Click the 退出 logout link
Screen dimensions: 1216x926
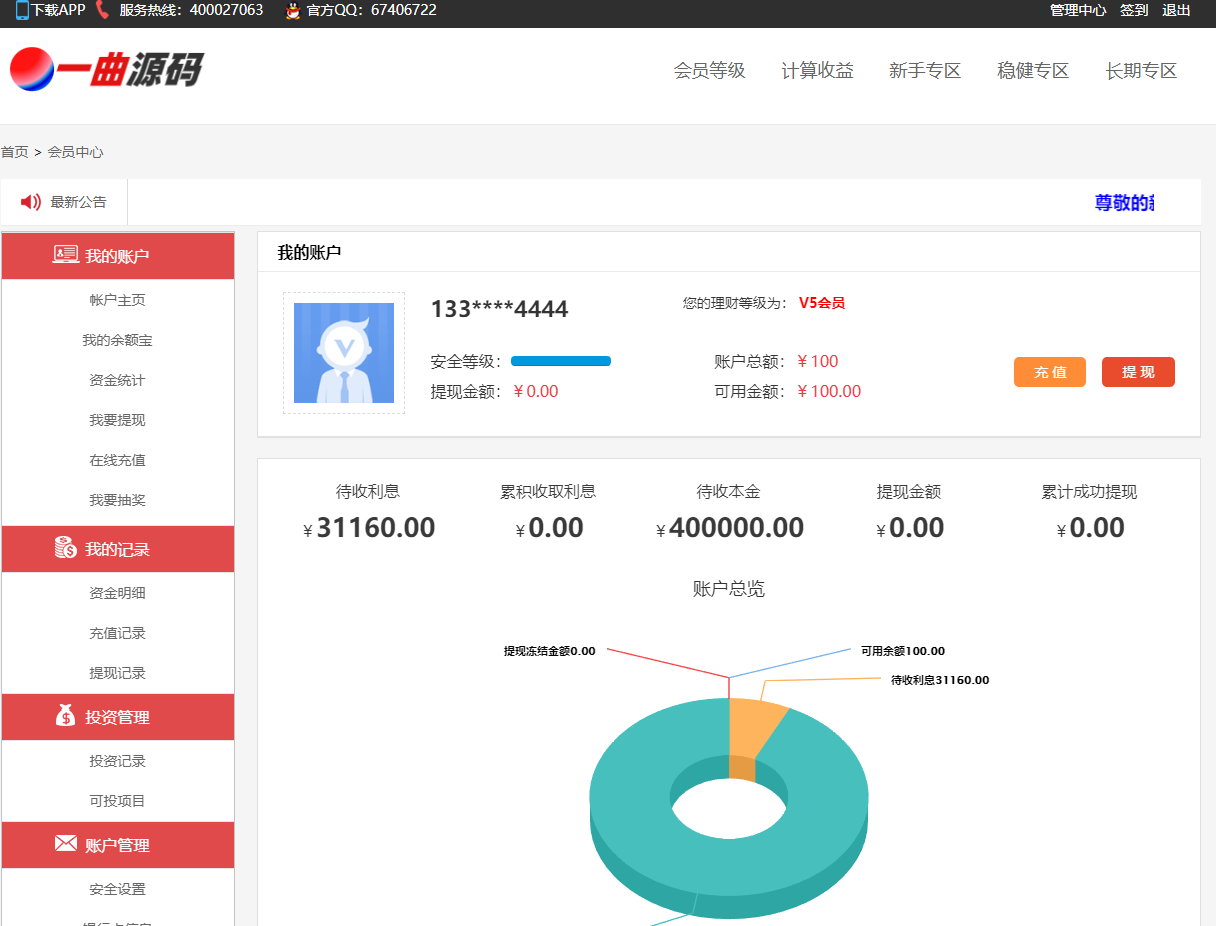click(x=1176, y=11)
